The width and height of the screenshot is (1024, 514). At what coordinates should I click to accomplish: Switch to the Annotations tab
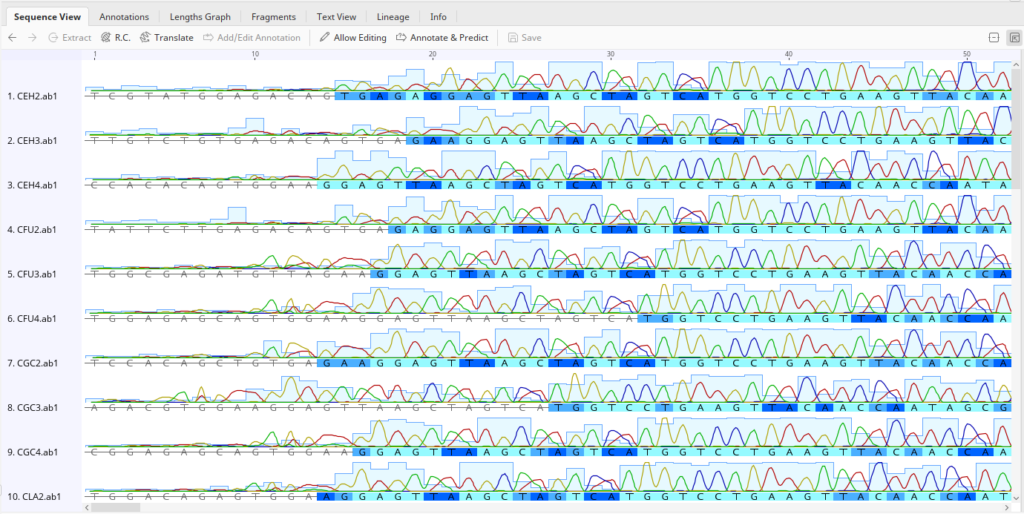coord(124,17)
